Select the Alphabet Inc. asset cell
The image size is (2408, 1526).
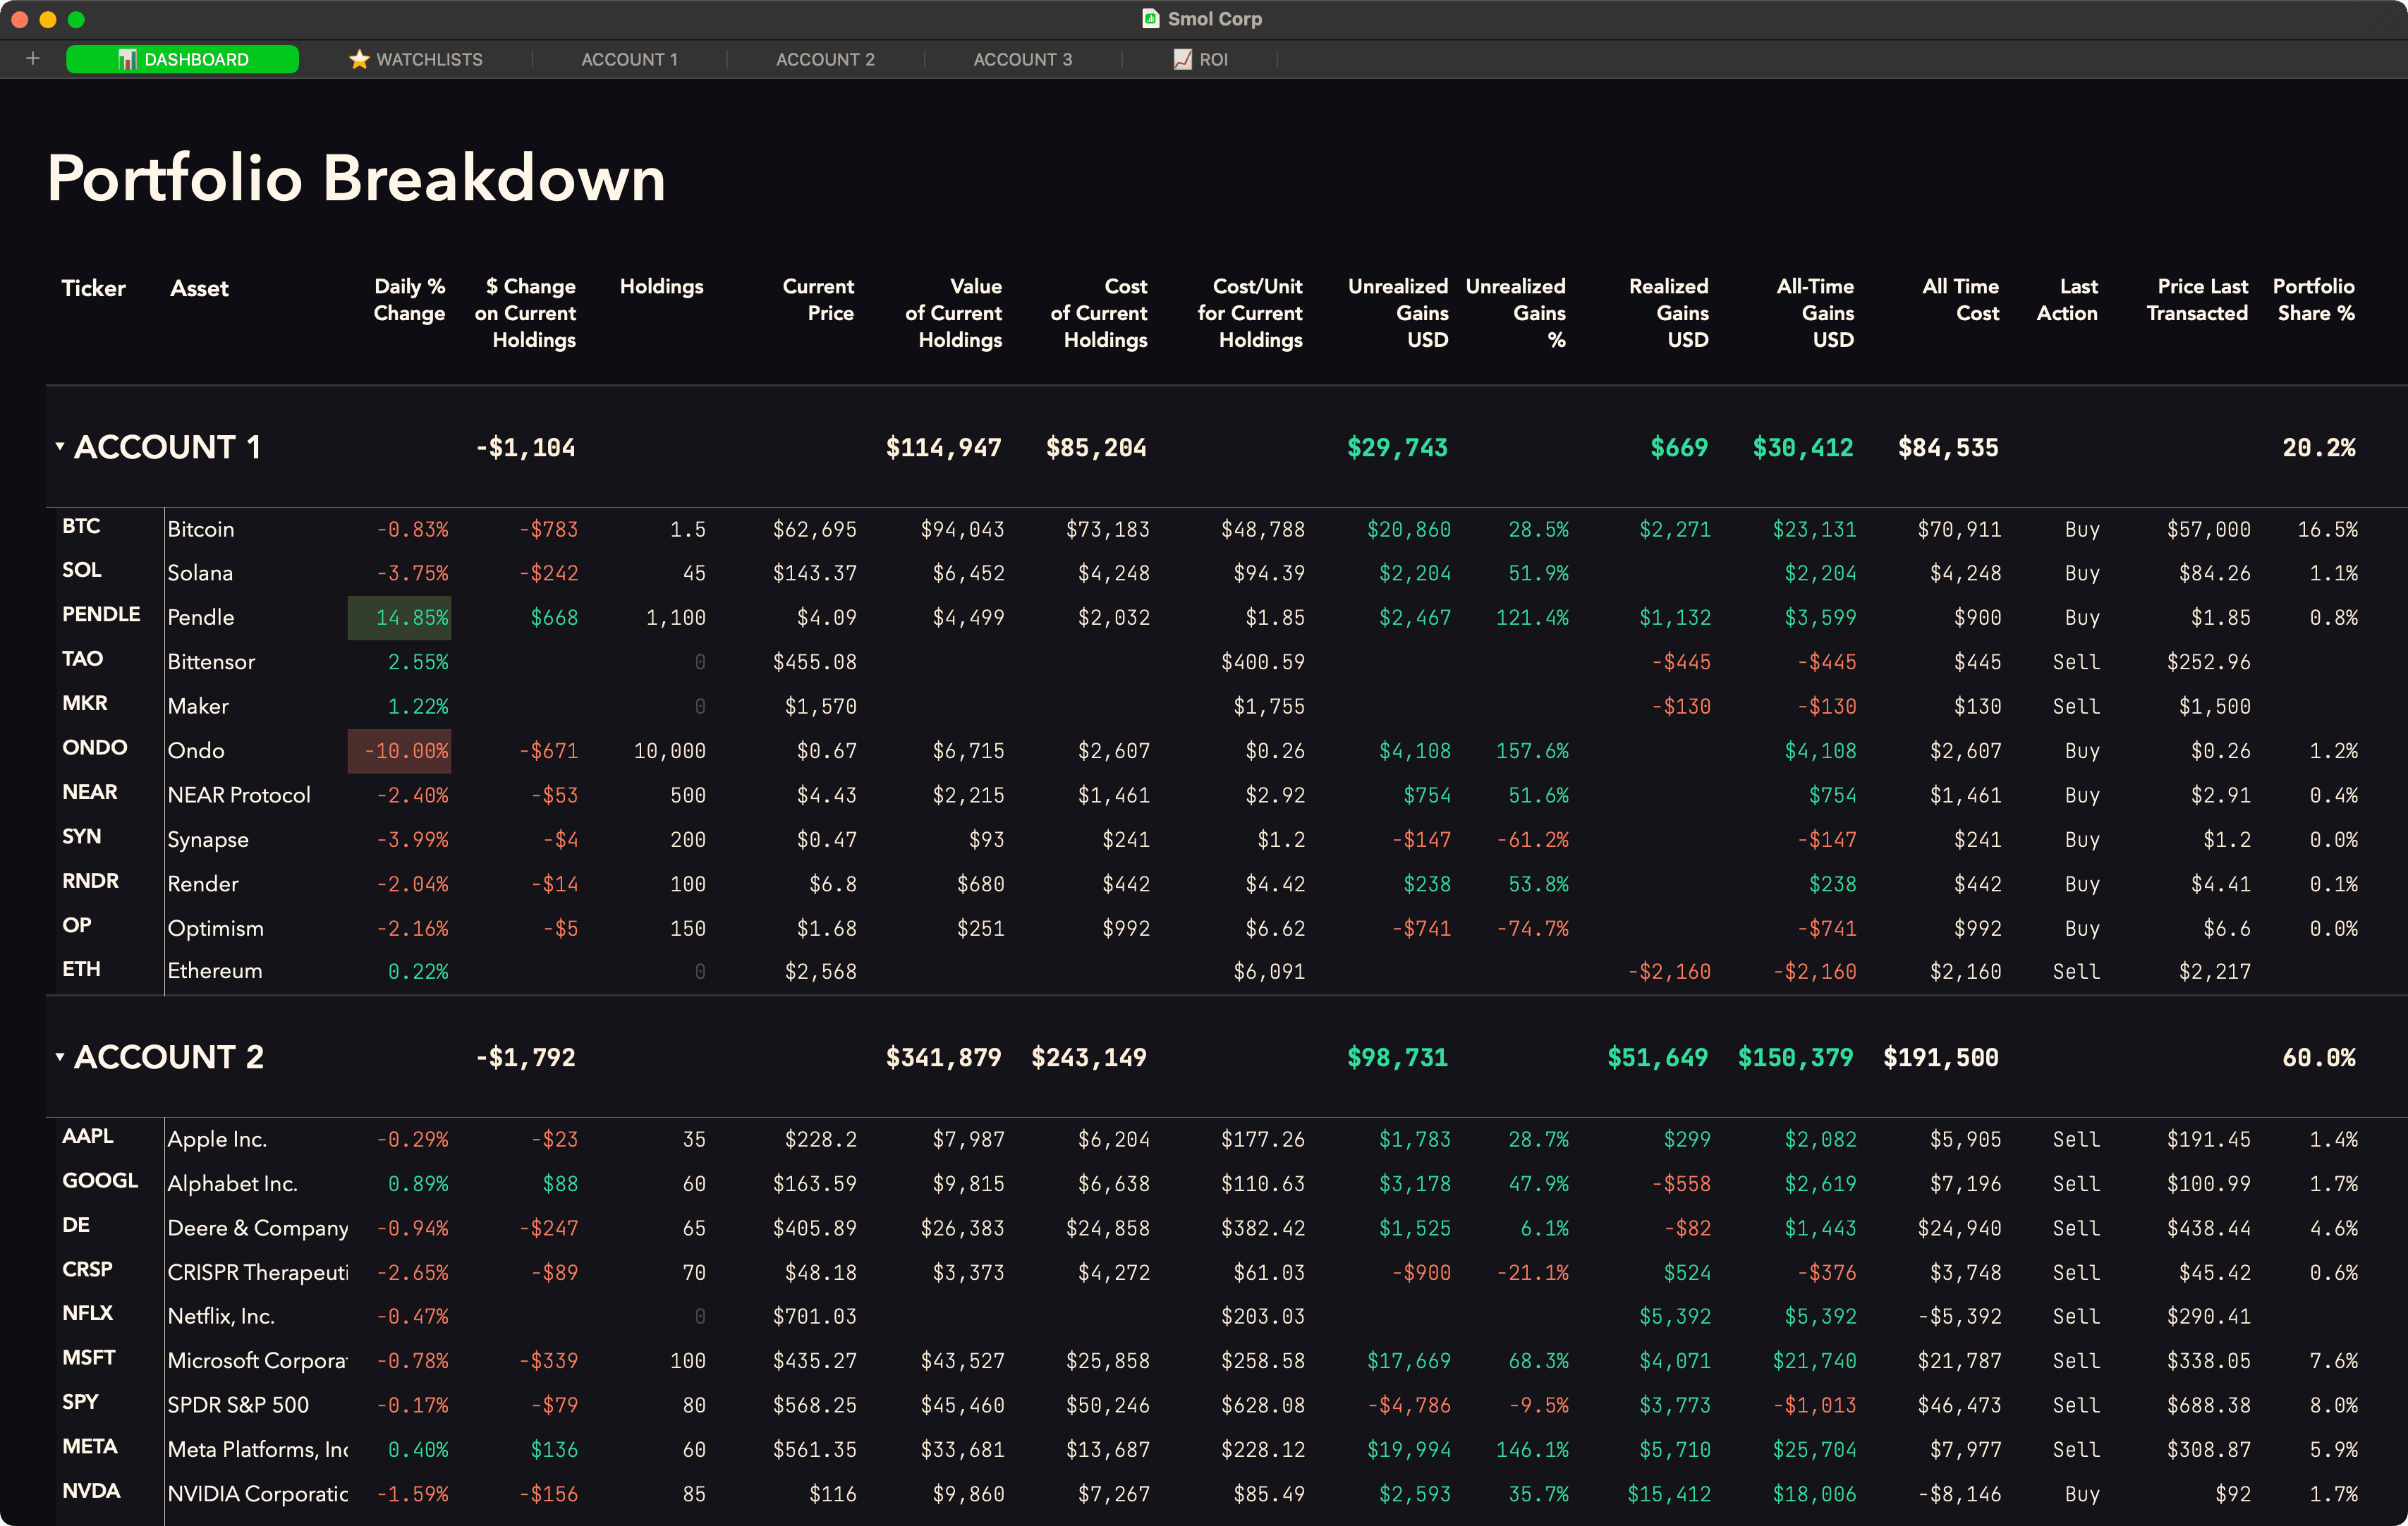coord(232,1183)
